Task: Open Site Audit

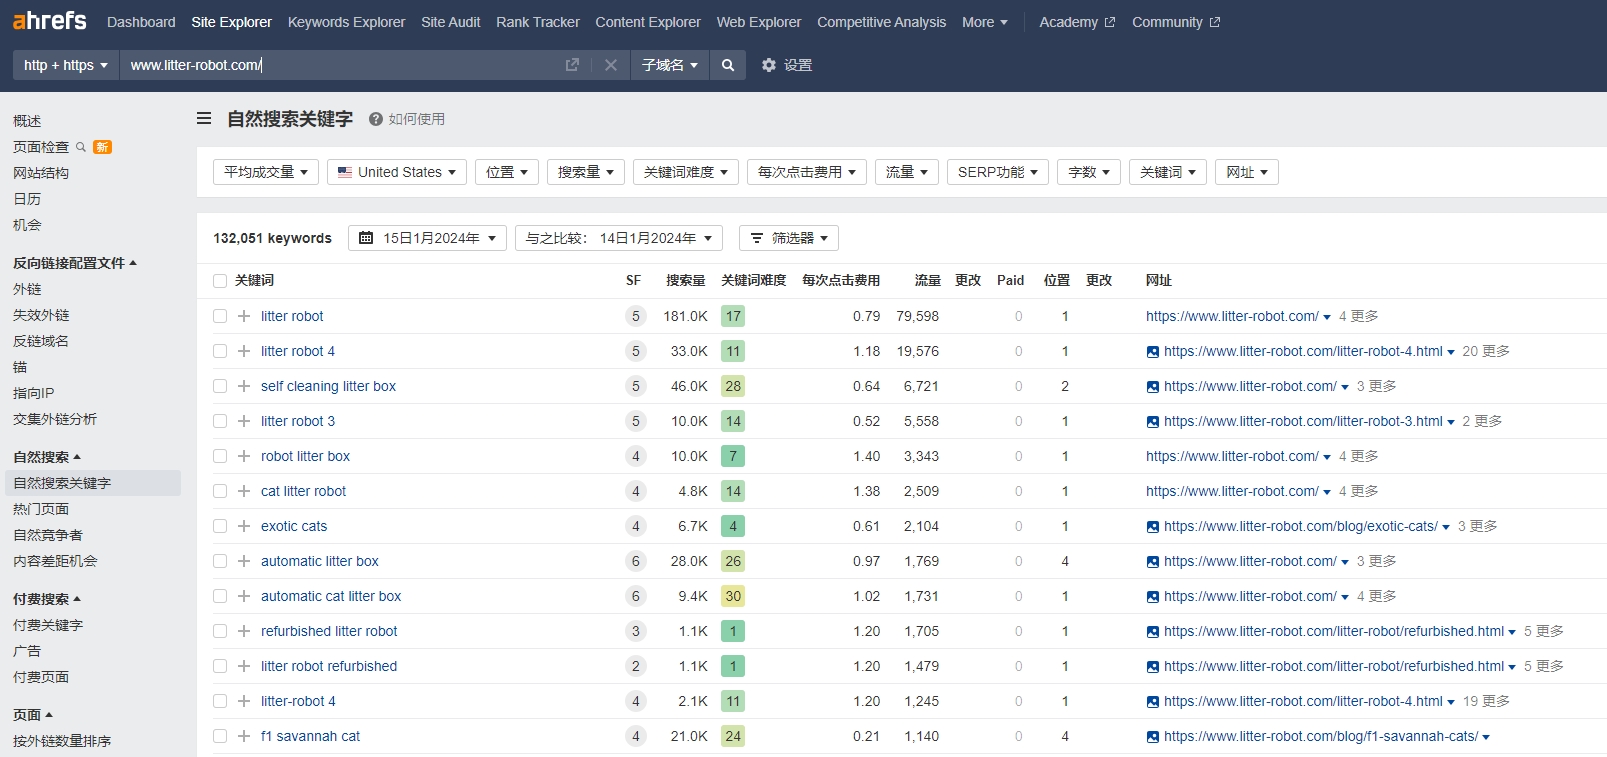Action: (450, 22)
